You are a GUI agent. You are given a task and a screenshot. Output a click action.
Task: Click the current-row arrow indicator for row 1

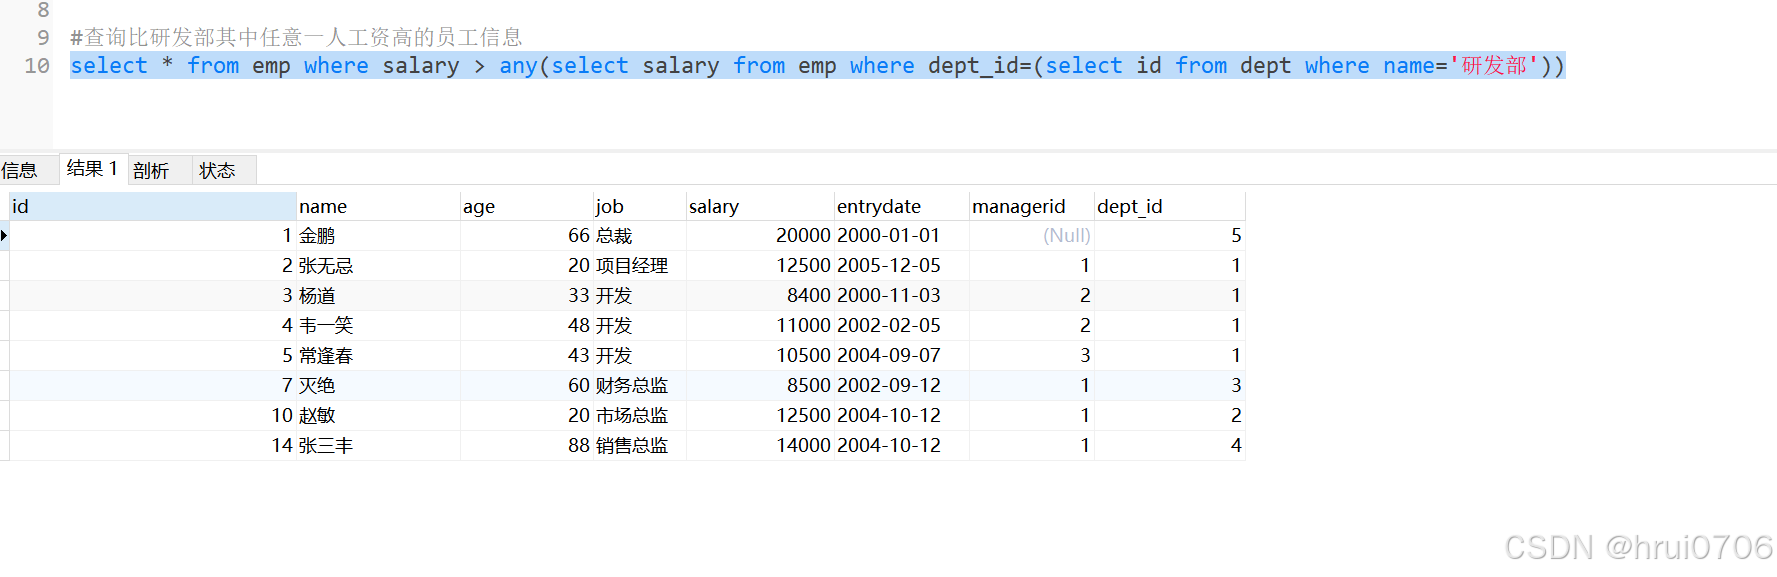(x=4, y=236)
